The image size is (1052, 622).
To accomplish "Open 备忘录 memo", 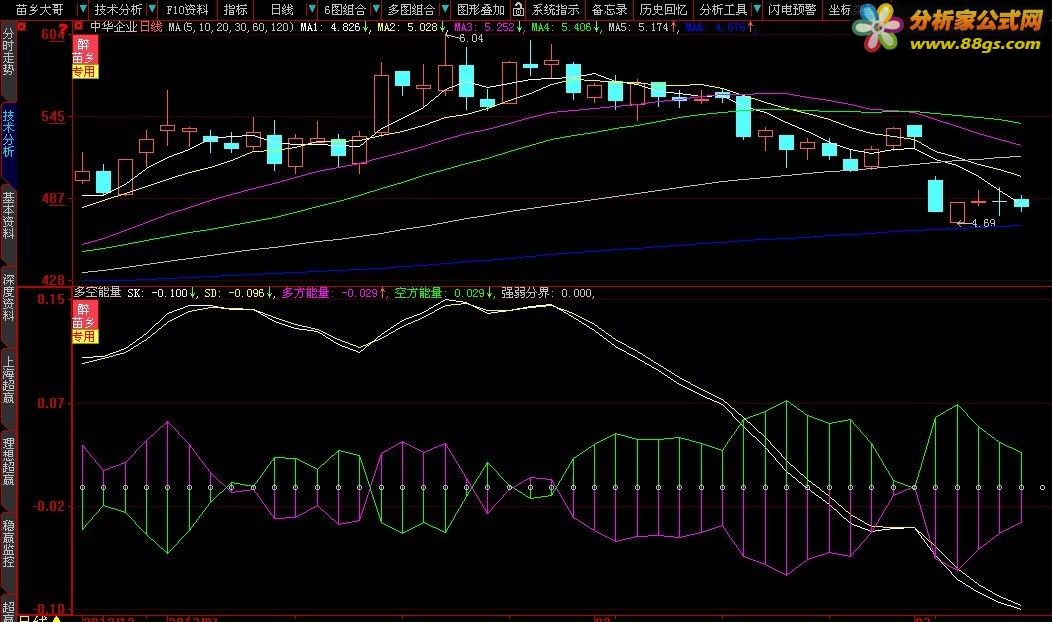I will point(609,9).
